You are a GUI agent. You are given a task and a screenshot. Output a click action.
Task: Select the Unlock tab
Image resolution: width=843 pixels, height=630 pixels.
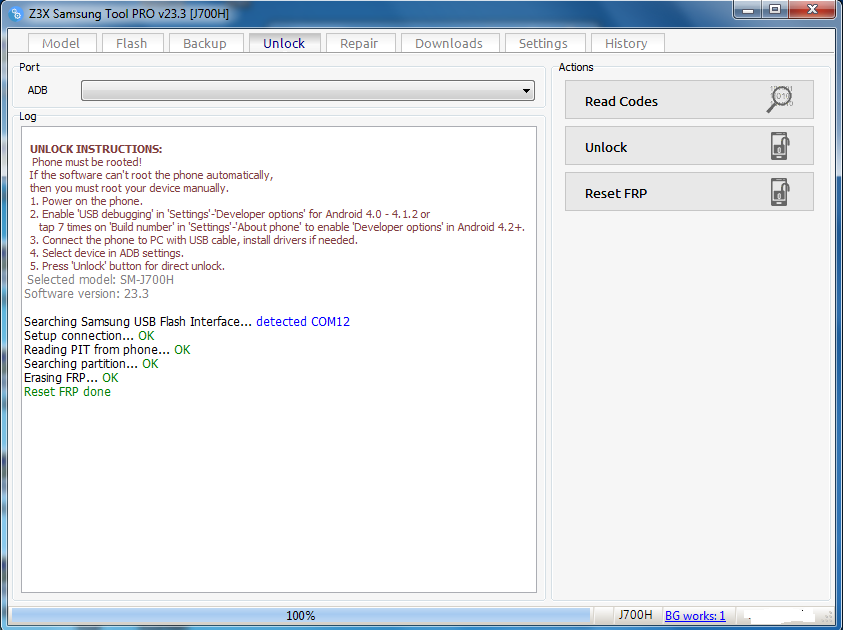click(284, 43)
